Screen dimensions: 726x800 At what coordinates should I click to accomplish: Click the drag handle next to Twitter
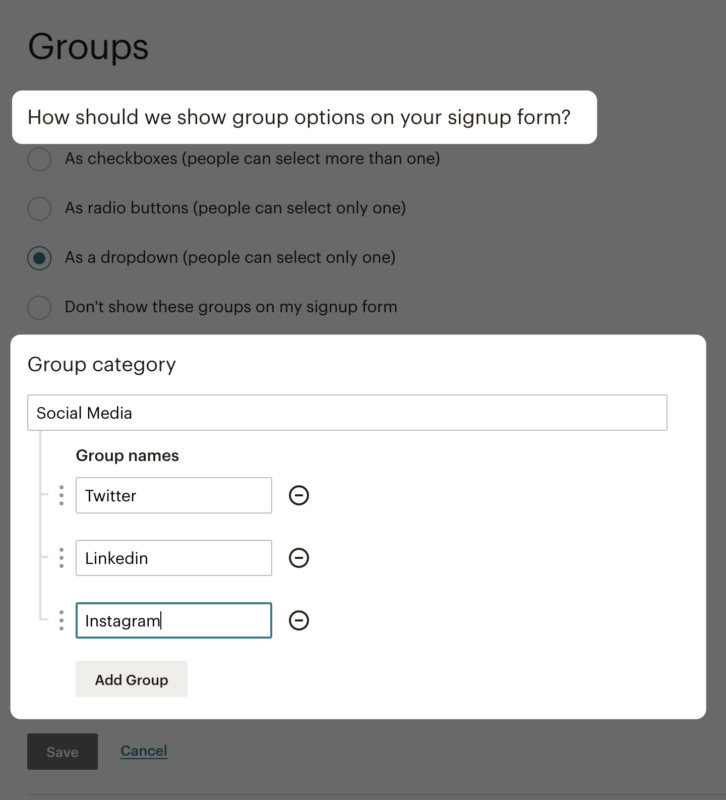click(62, 495)
